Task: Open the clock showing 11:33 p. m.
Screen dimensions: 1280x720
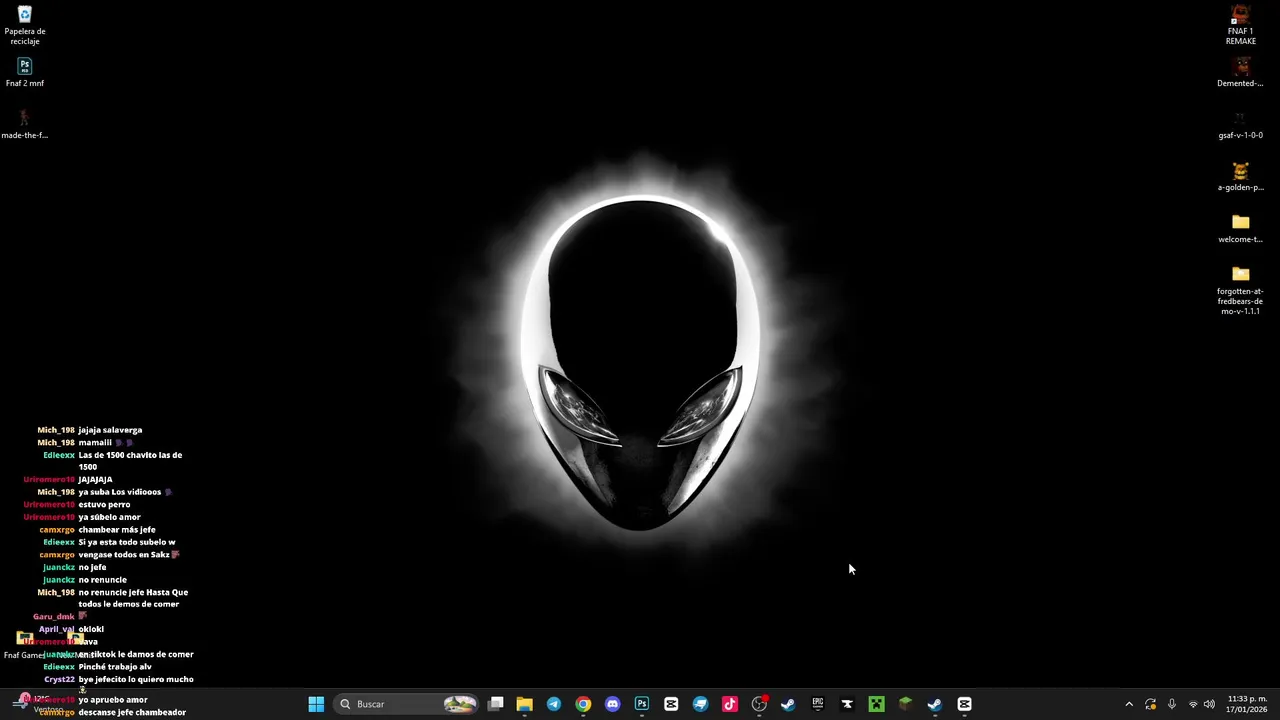Action: tap(1247, 704)
